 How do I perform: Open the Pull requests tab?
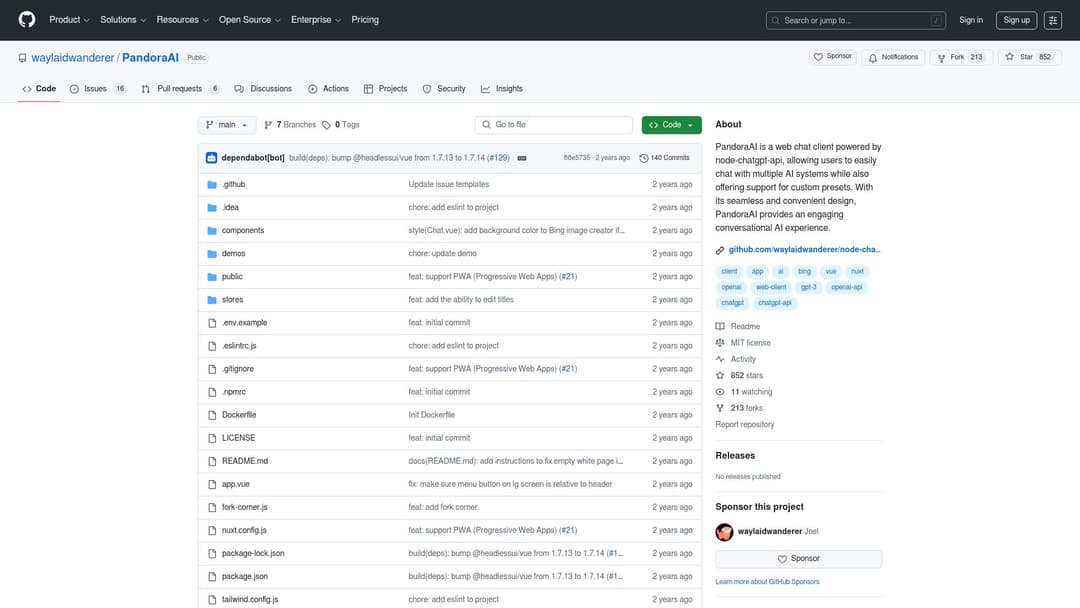pyautogui.click(x=180, y=89)
